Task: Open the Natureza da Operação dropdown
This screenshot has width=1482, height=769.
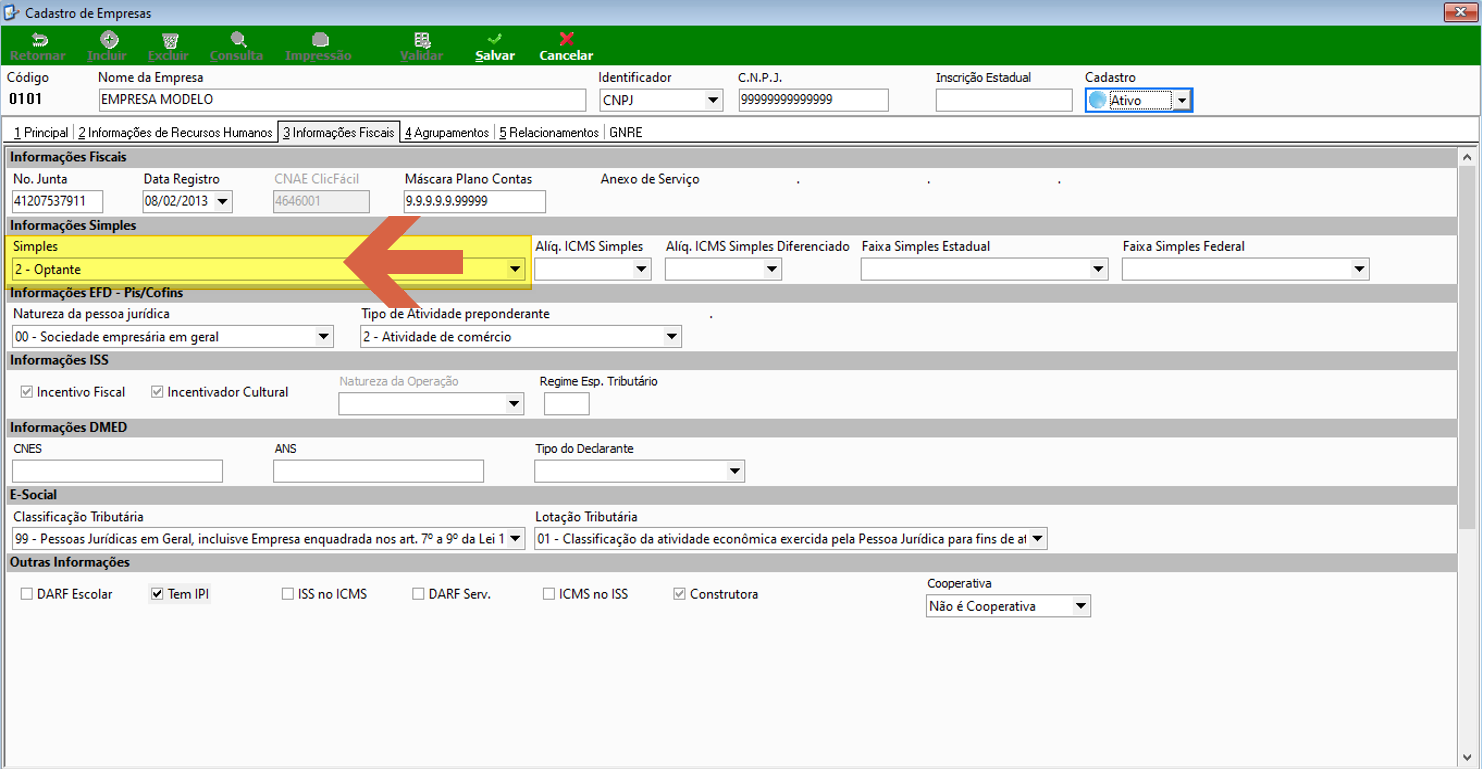Action: click(x=515, y=404)
